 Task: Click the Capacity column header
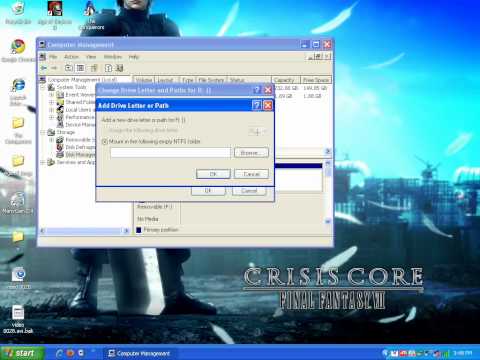286,80
